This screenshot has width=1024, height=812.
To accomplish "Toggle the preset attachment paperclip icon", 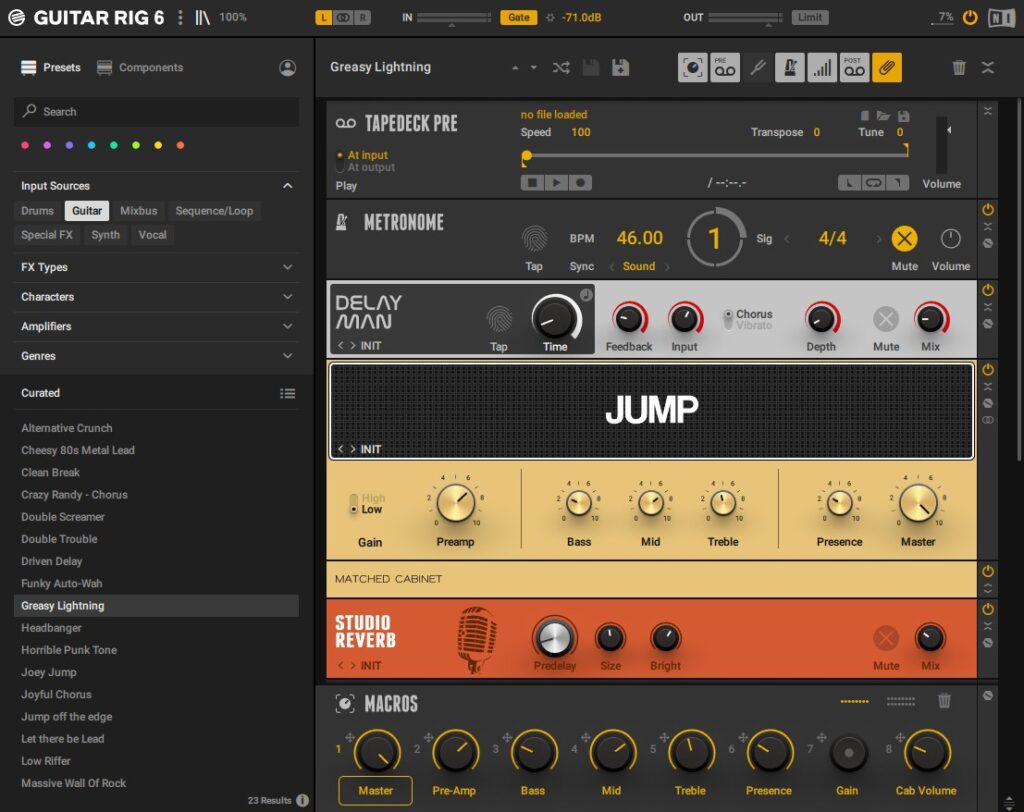I will [x=886, y=67].
